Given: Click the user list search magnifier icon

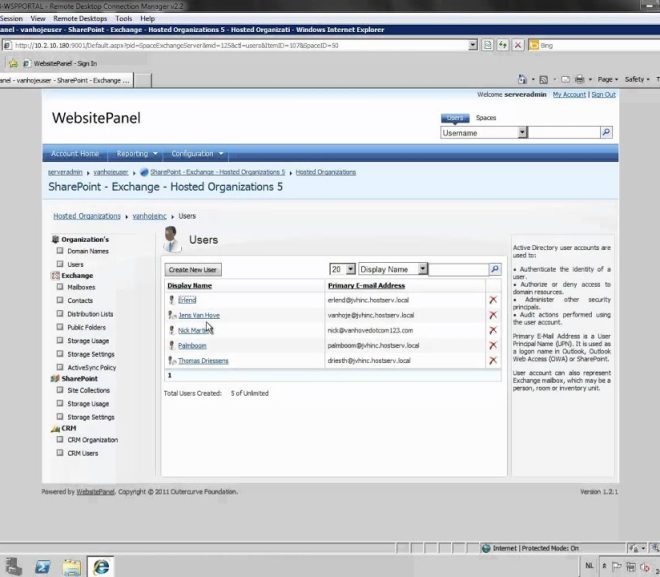Looking at the screenshot, I should click(x=495, y=269).
